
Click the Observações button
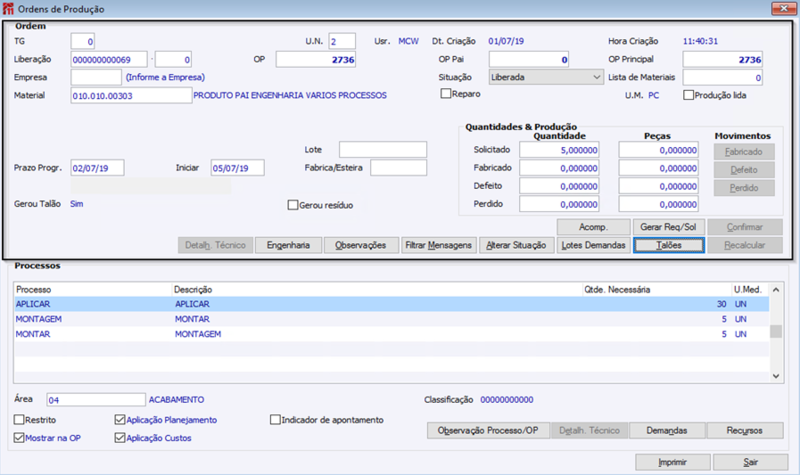[x=360, y=244]
